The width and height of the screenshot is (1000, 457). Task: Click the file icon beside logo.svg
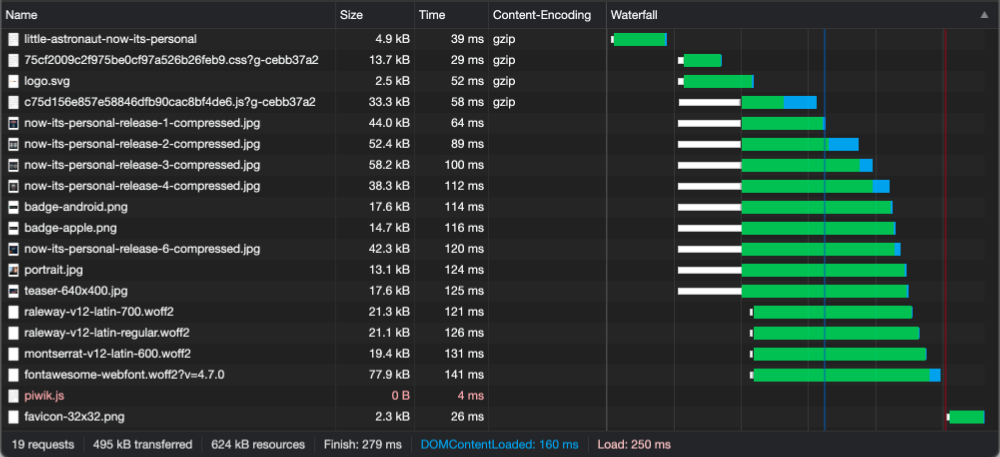13,81
